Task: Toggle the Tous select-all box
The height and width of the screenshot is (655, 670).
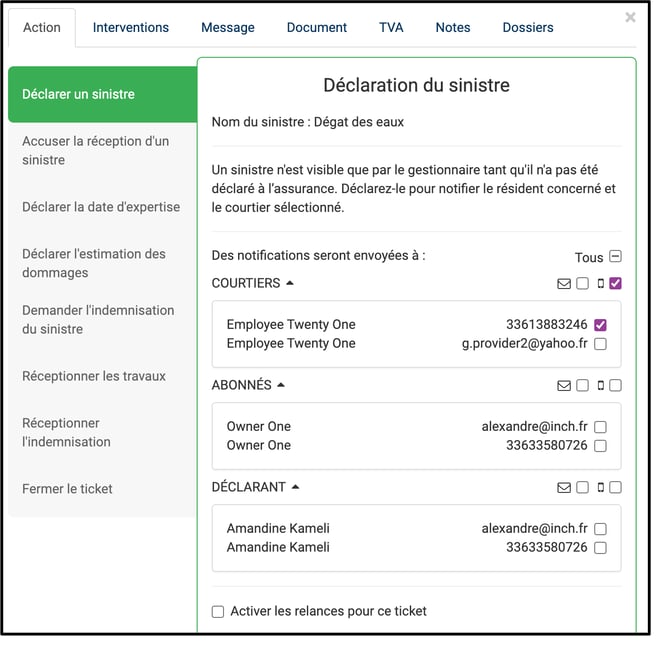Action: click(x=615, y=257)
